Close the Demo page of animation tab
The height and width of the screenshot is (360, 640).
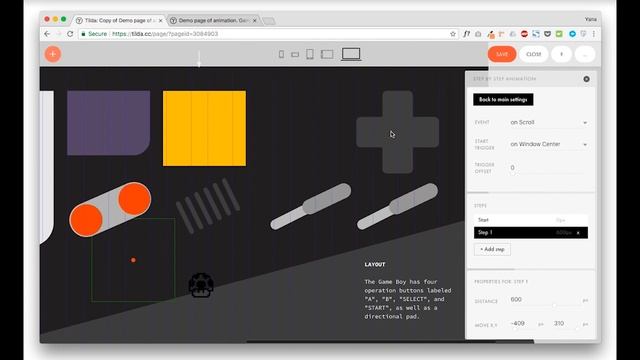(255, 20)
